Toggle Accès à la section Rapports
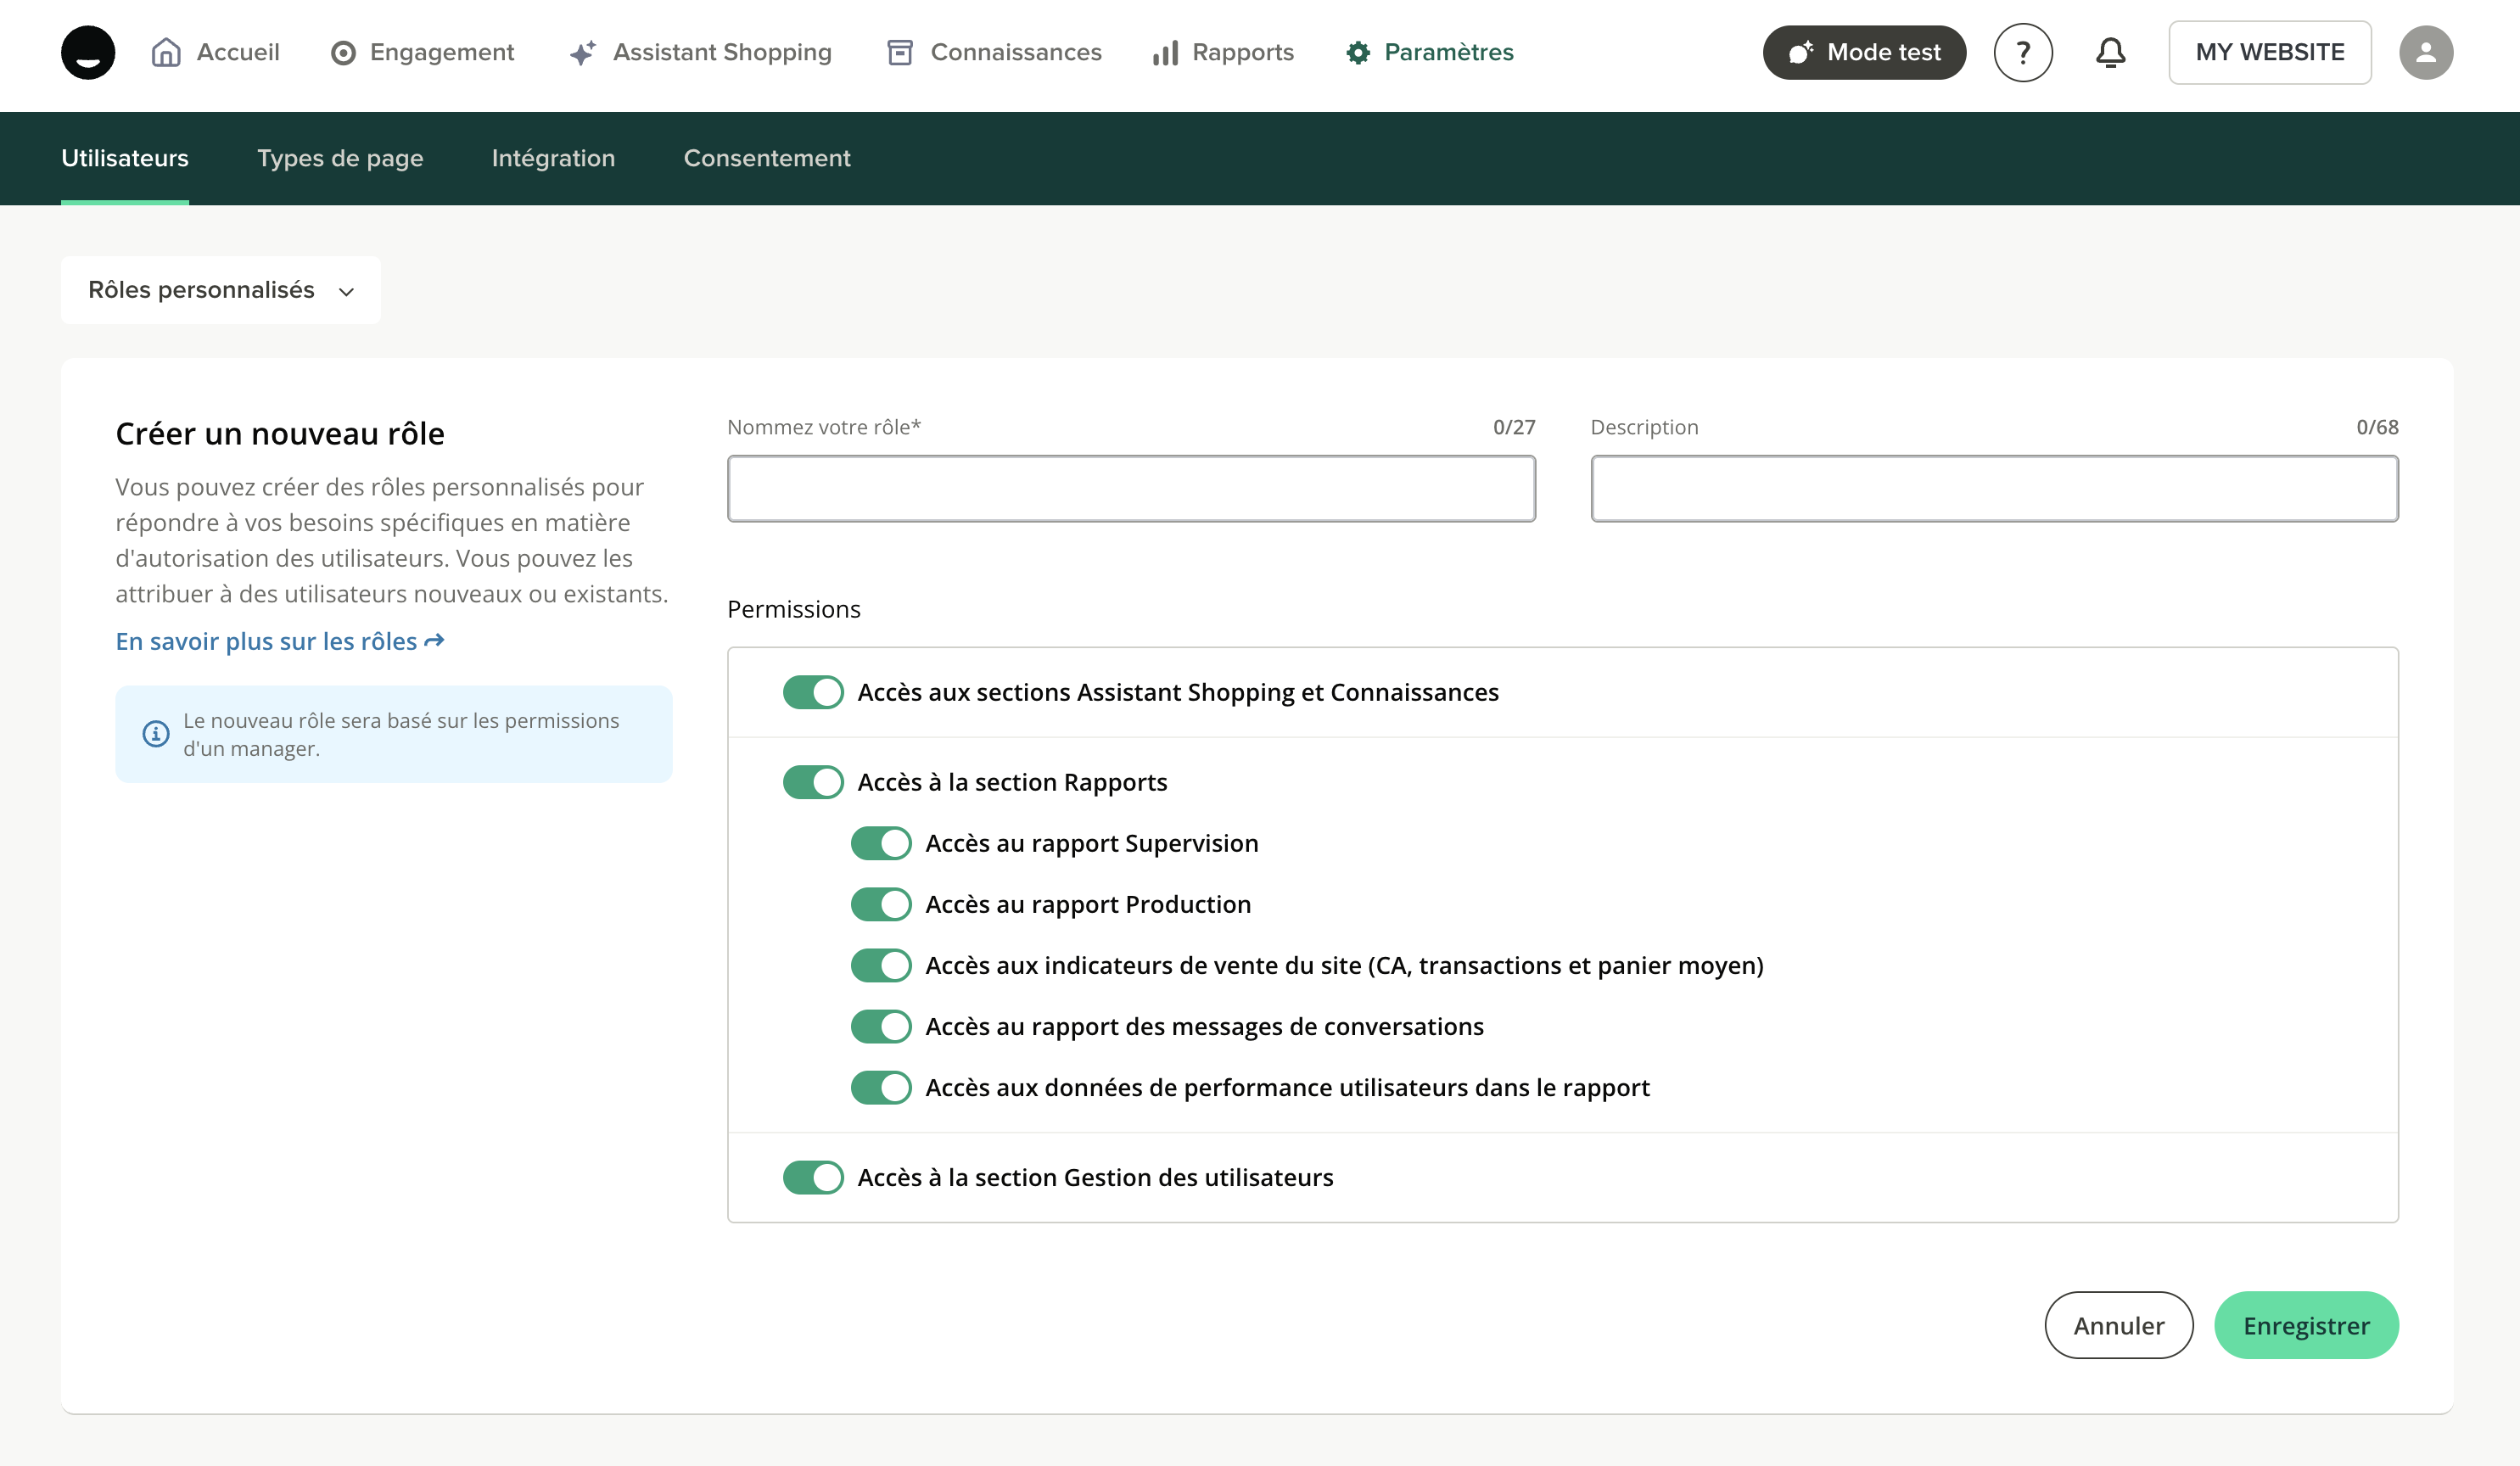 (x=813, y=782)
